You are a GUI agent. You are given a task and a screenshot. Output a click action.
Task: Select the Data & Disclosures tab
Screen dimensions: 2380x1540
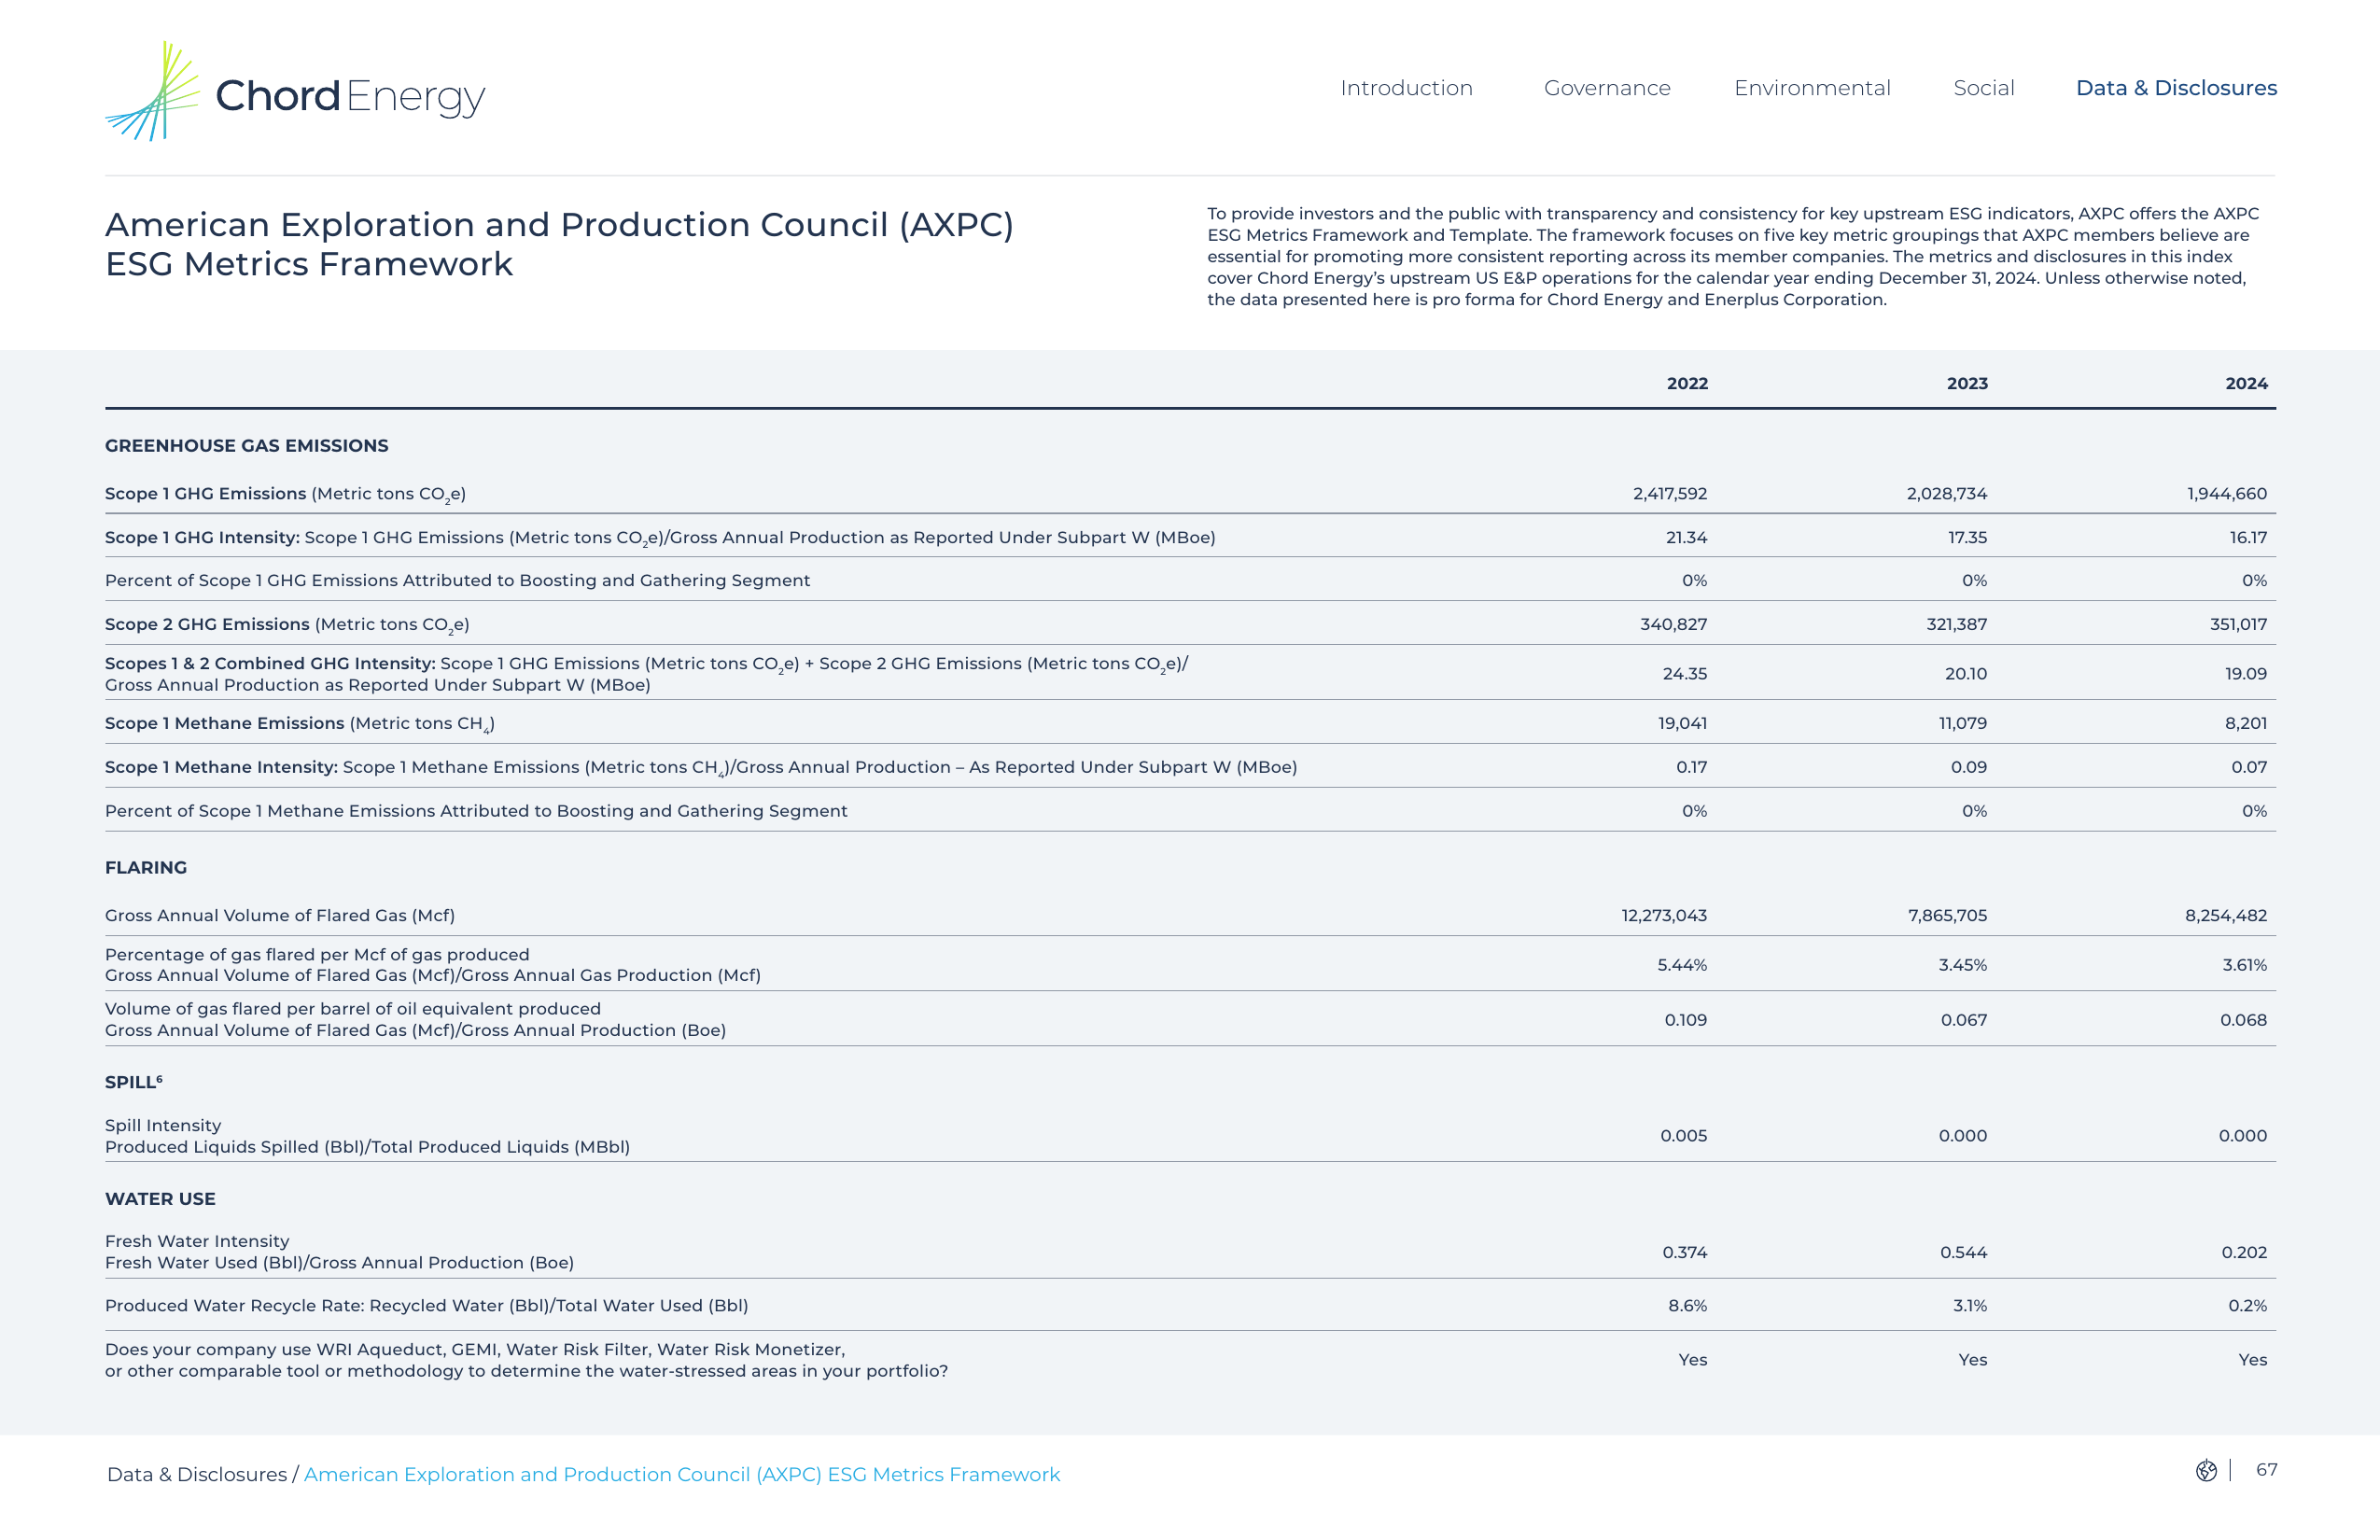tap(2176, 88)
